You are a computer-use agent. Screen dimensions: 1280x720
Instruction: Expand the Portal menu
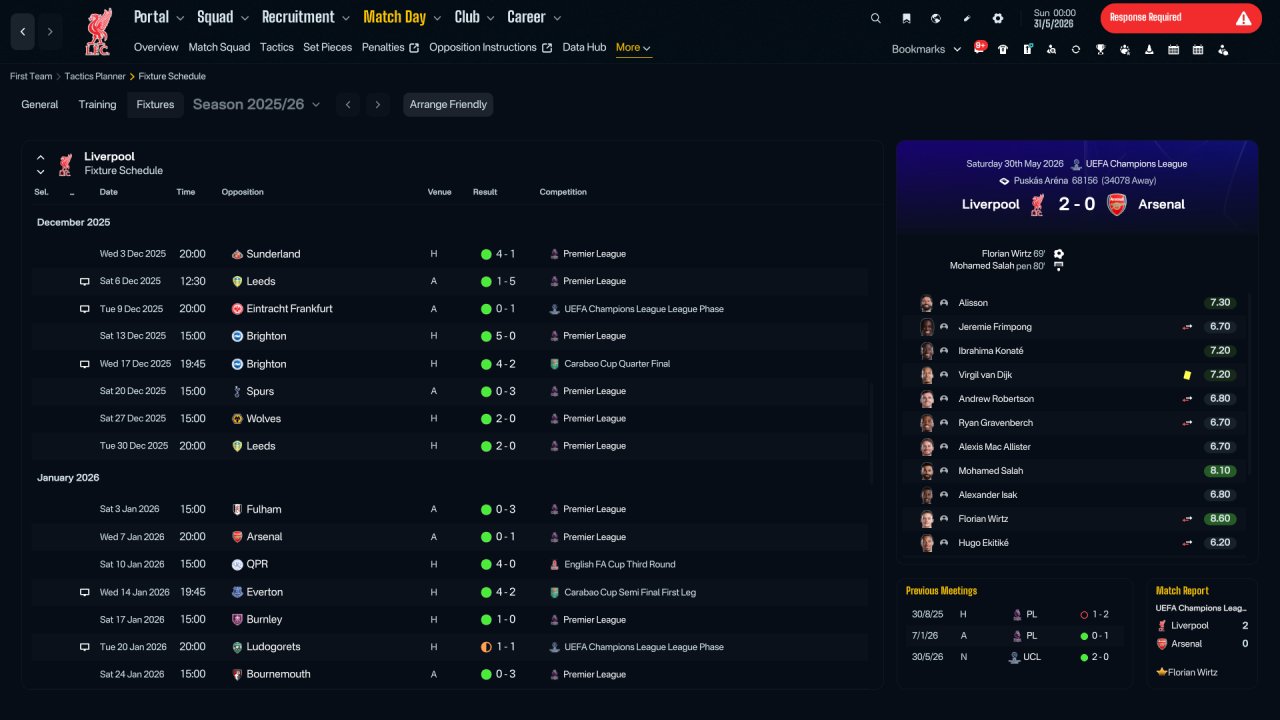(x=159, y=17)
